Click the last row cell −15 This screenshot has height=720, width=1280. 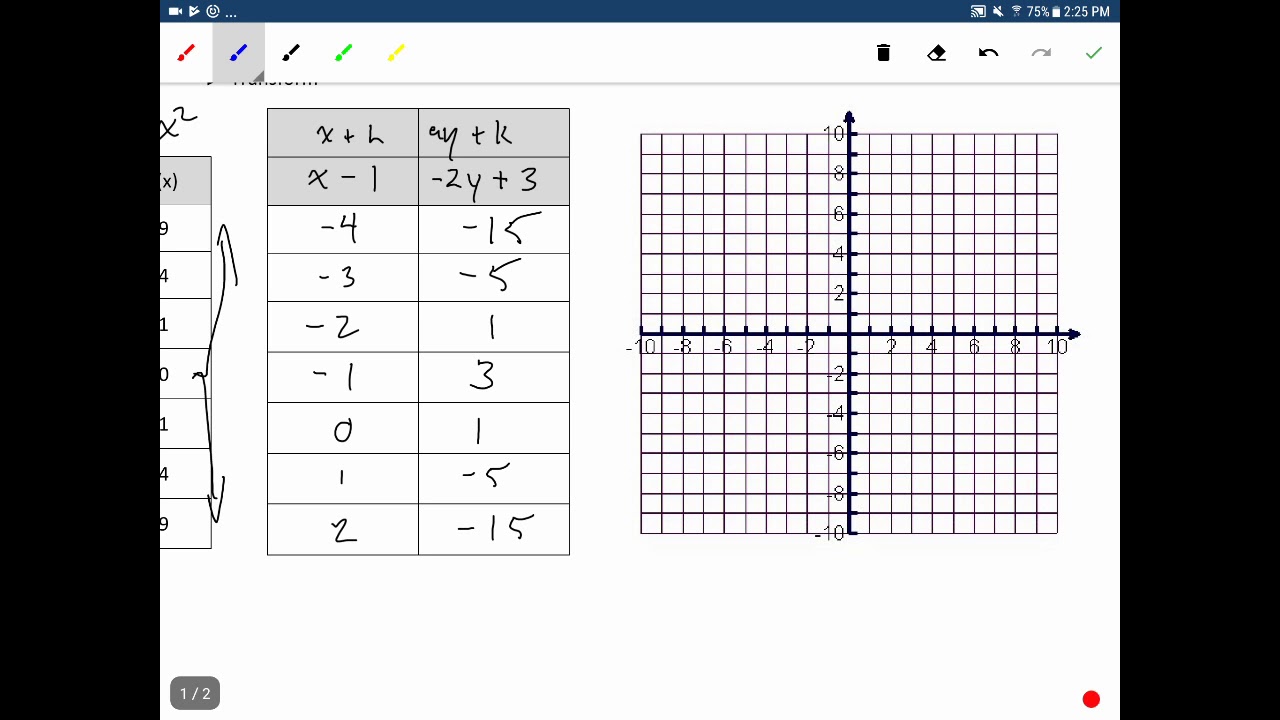(x=494, y=529)
